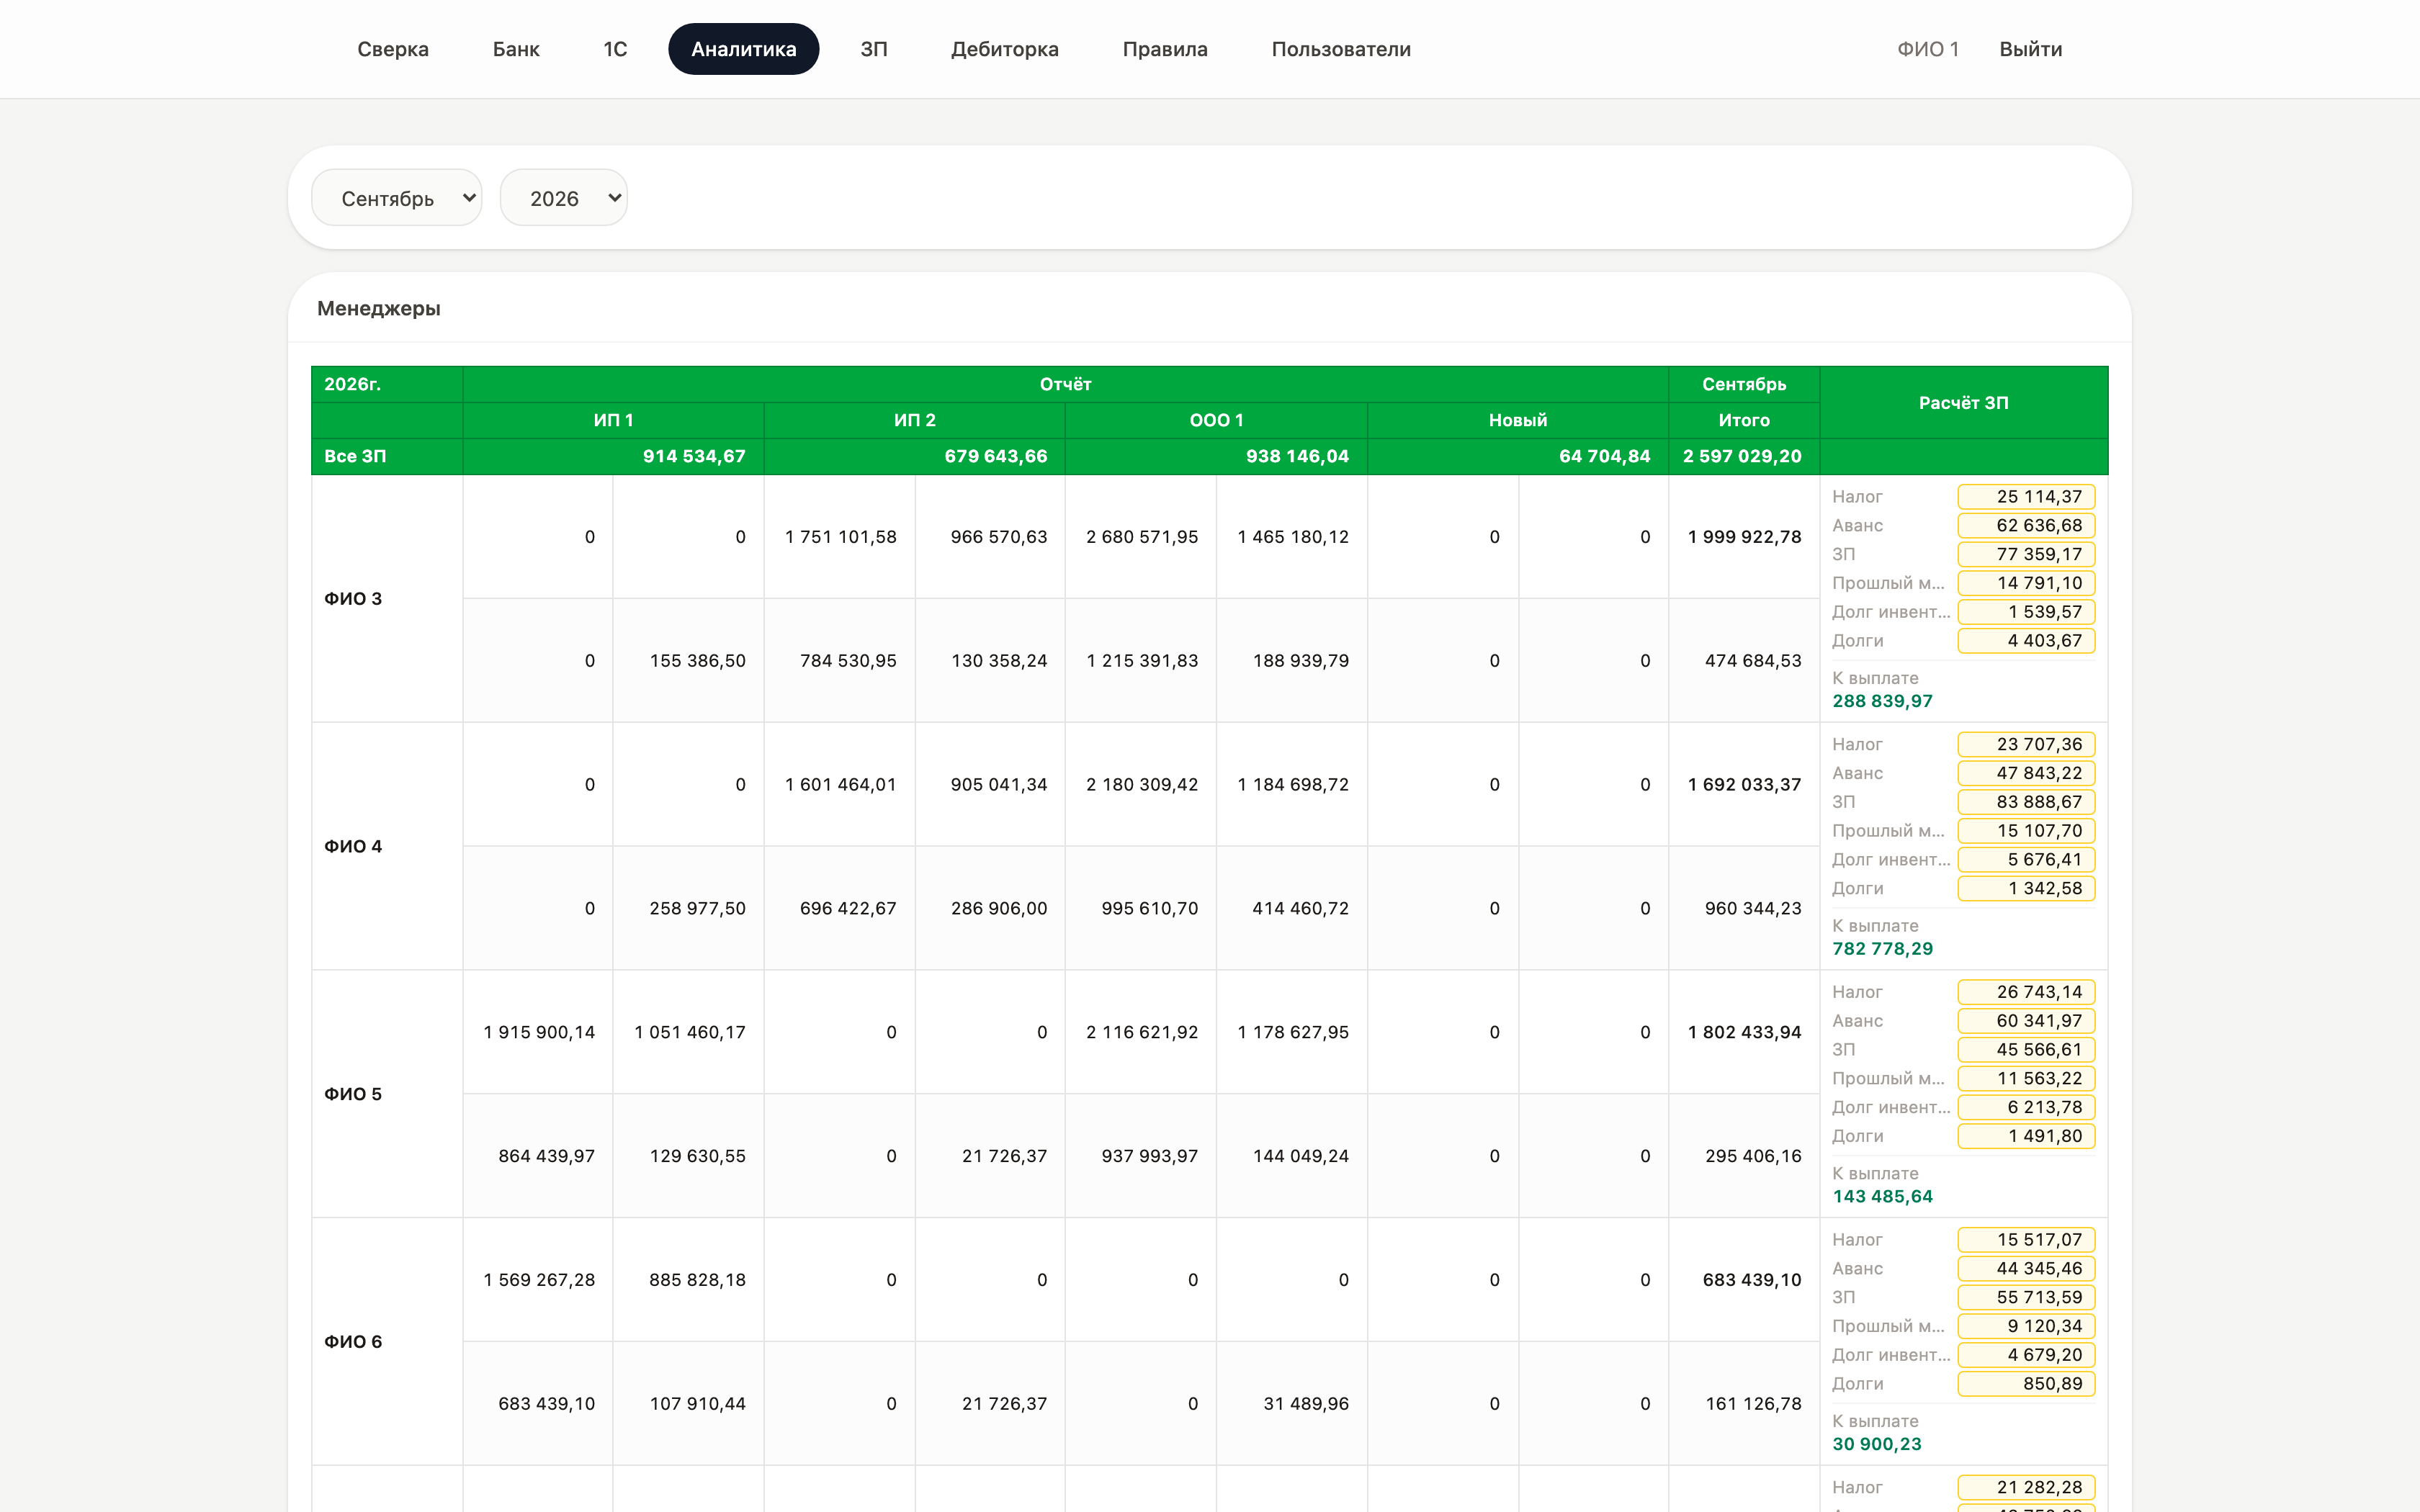Screen dimensions: 2420x1512
Task: Edit ФИО 6 ЗП field 55 713,59
Action: coord(2026,1298)
